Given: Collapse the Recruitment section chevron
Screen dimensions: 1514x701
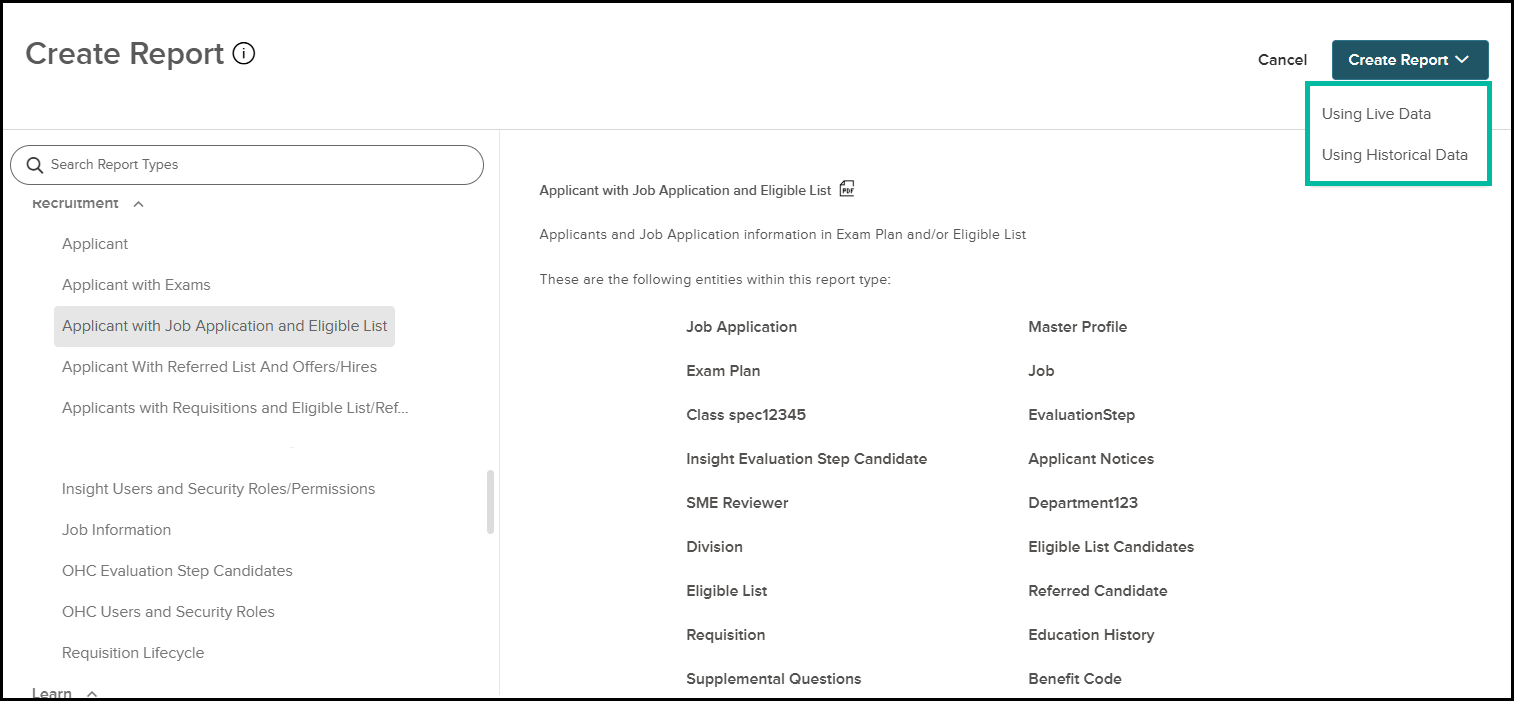Looking at the screenshot, I should pyautogui.click(x=138, y=204).
